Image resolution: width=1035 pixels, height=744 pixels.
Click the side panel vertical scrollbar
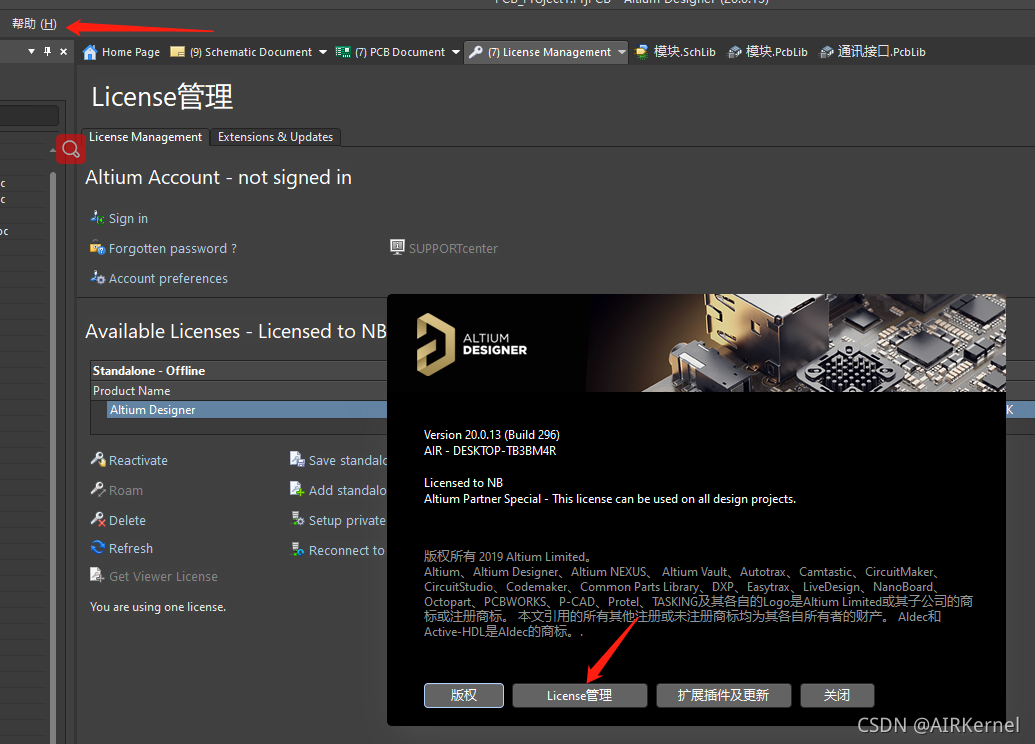point(53,456)
